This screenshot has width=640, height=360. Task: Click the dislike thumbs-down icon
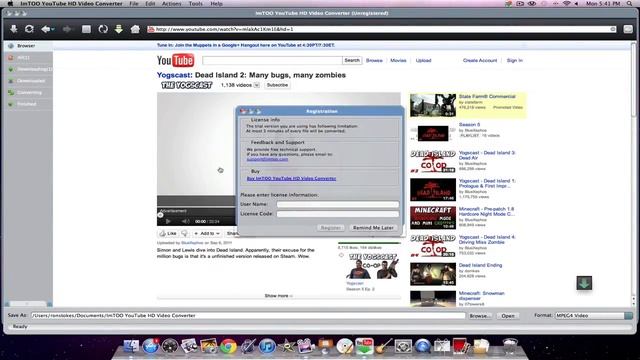tap(184, 233)
